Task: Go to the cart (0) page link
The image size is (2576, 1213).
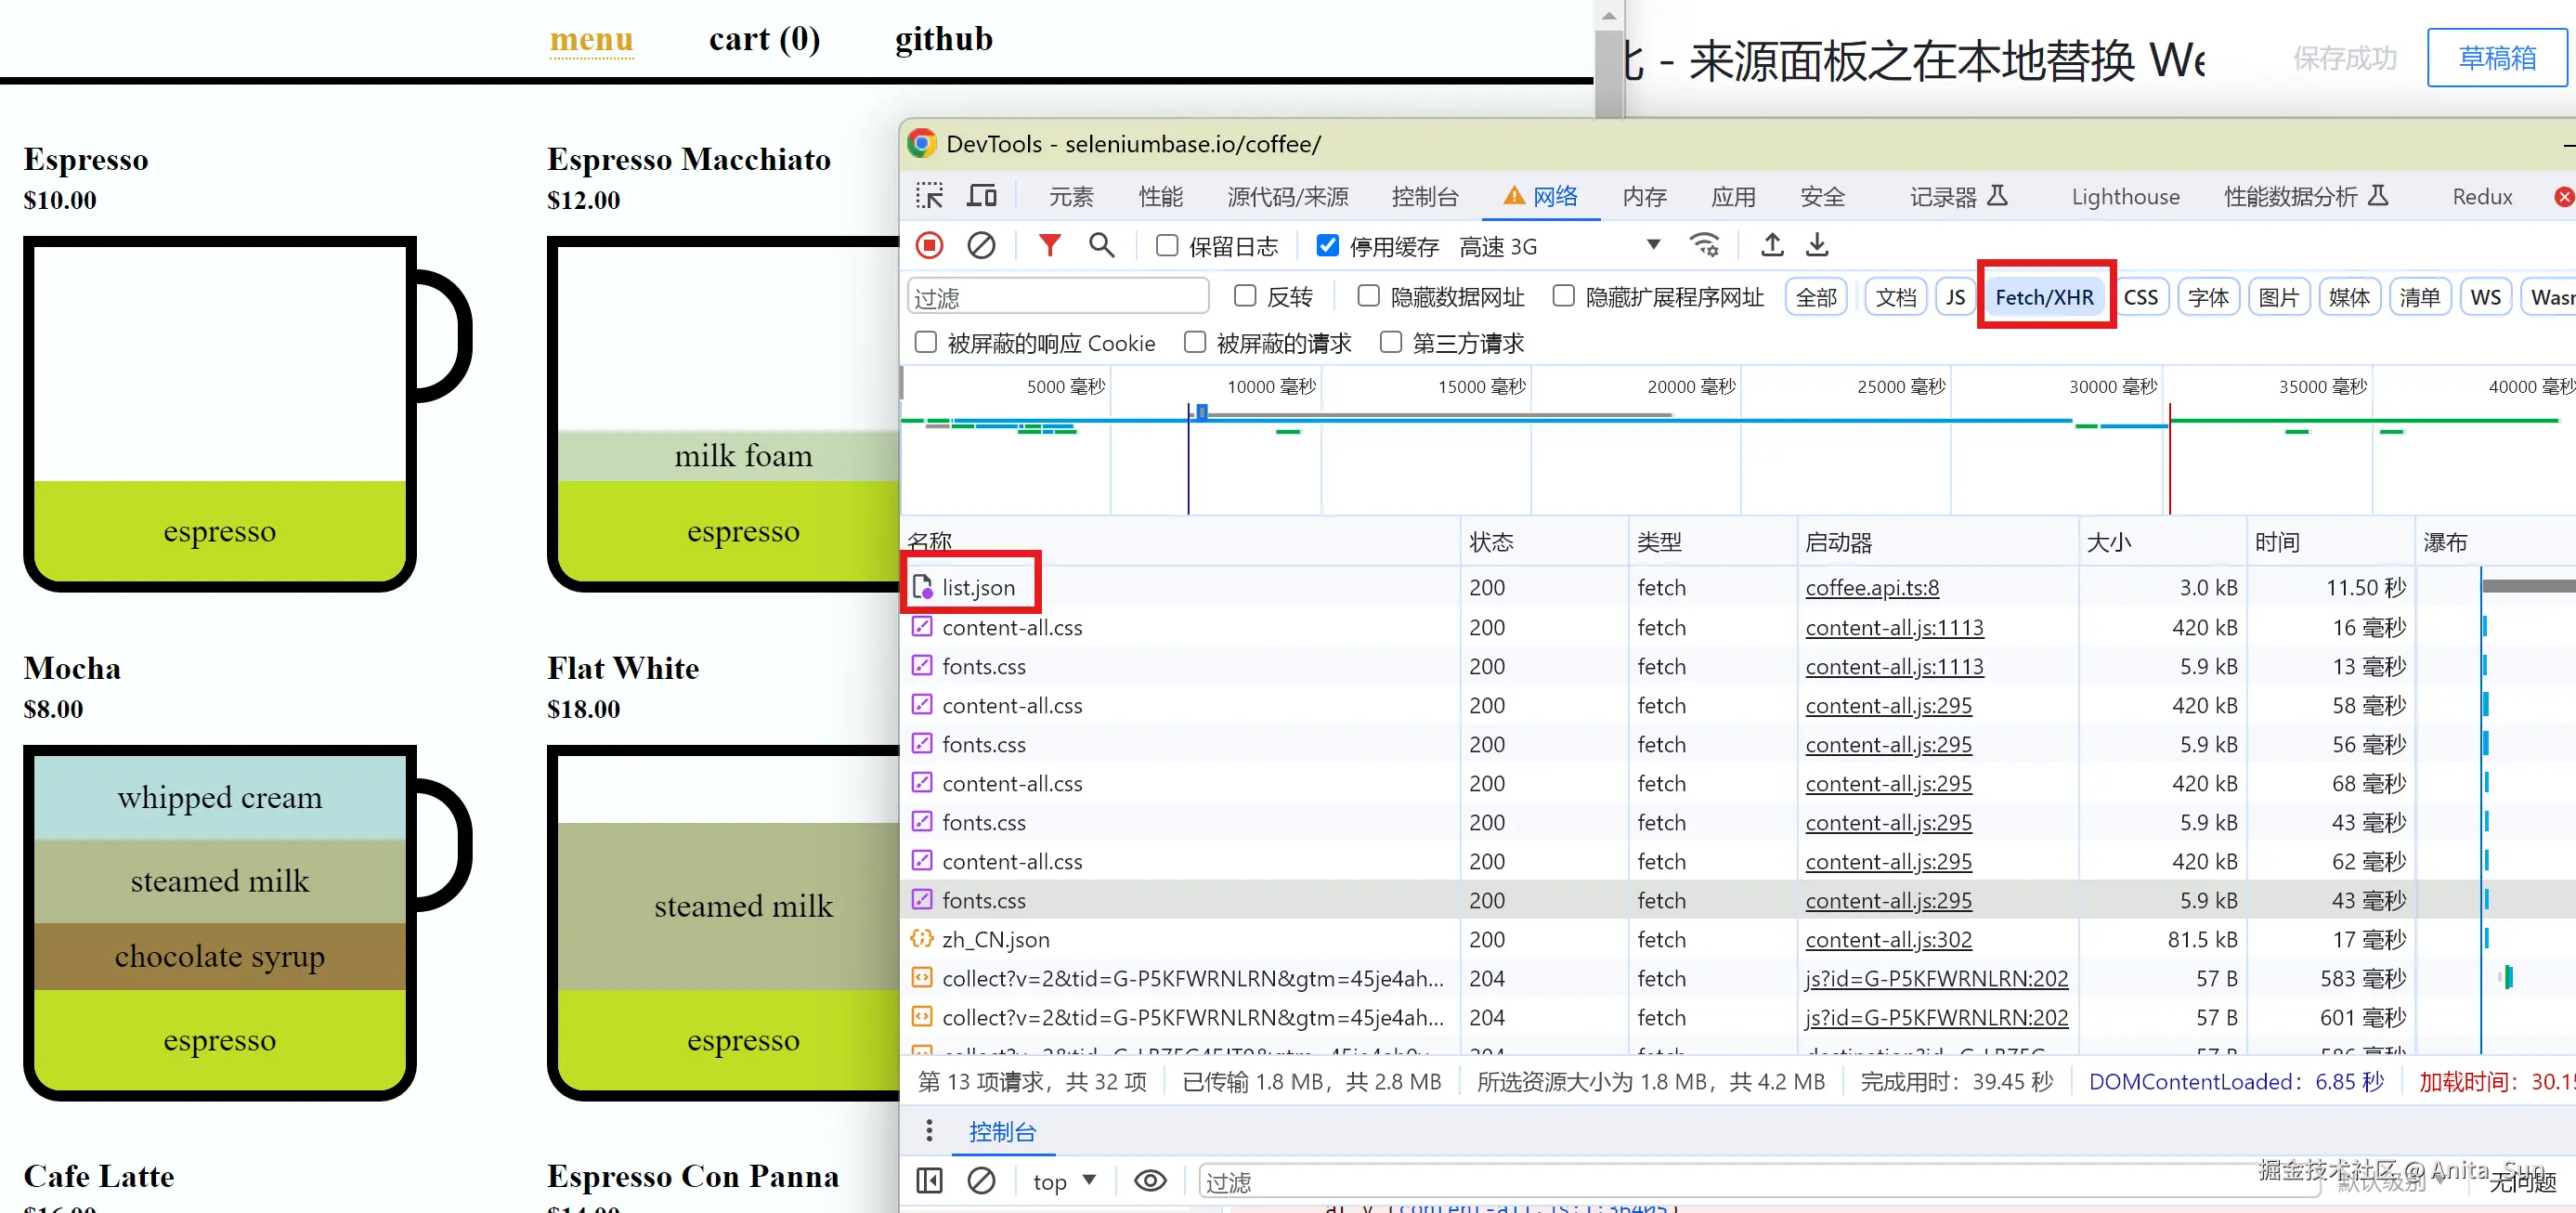Action: [x=764, y=39]
